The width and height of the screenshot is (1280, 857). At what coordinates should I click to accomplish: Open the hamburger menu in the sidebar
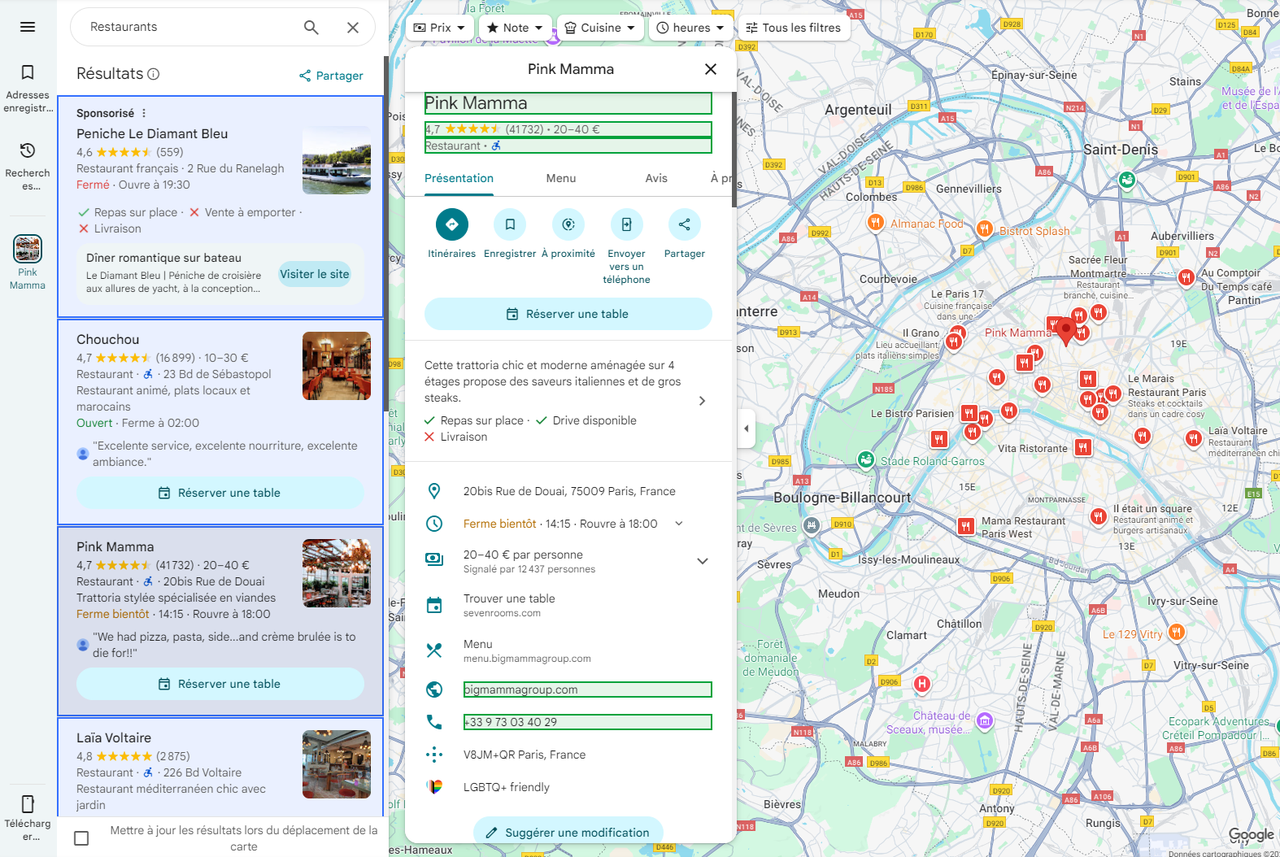tap(28, 27)
